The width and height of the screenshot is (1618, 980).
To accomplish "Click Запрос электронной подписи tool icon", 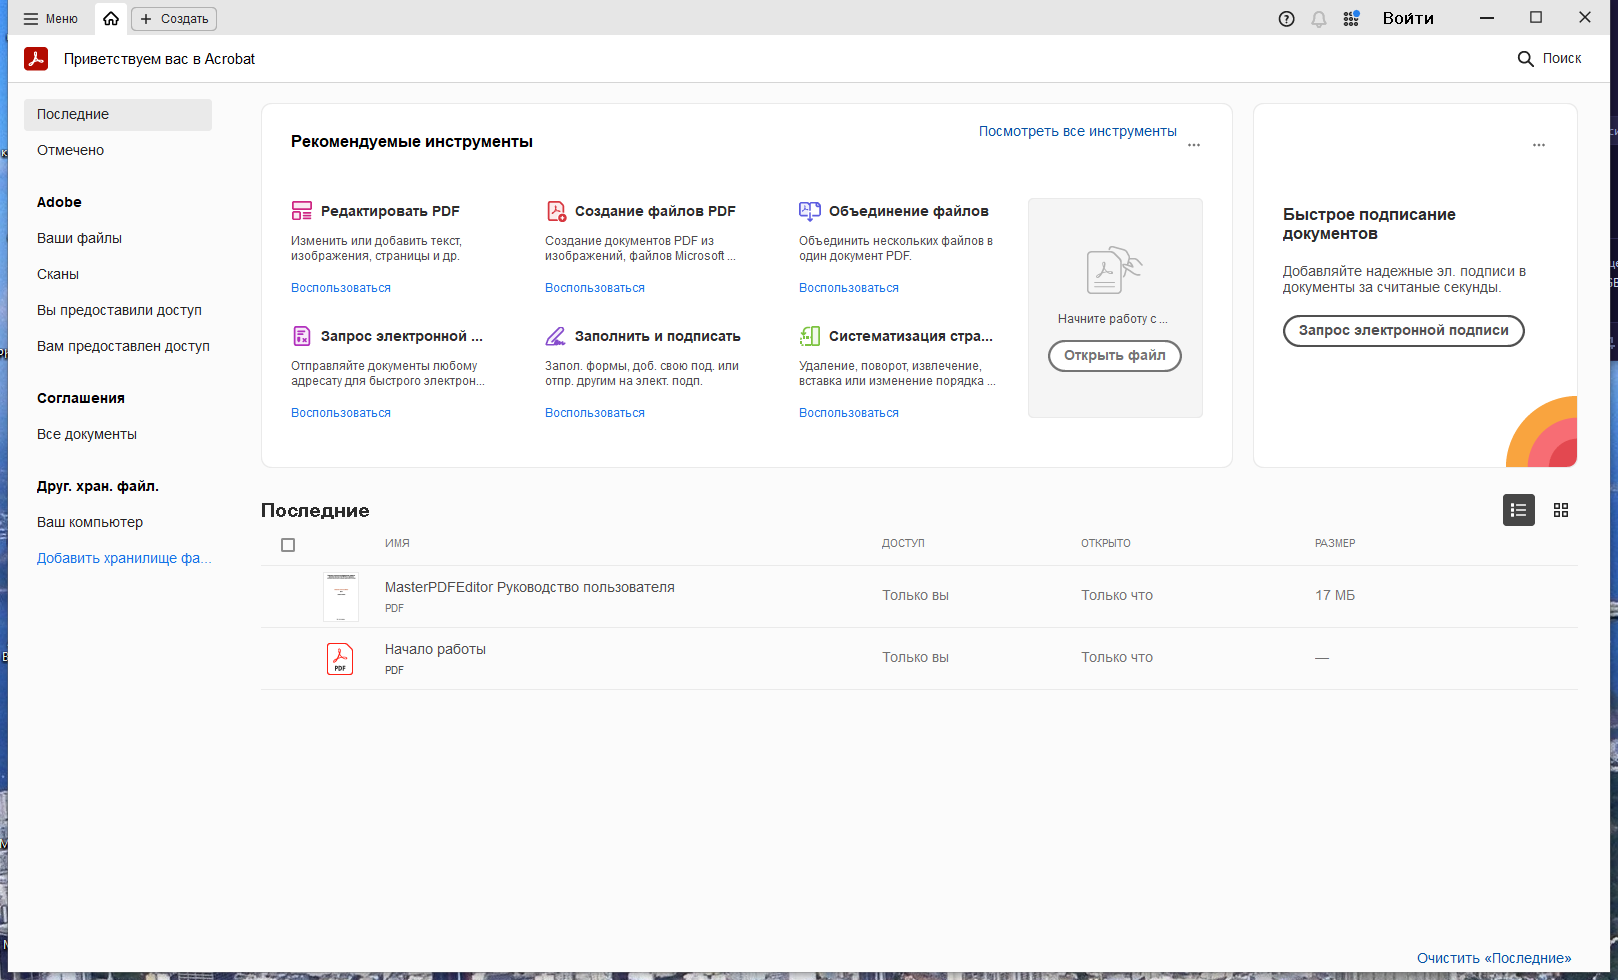I will 302,336.
